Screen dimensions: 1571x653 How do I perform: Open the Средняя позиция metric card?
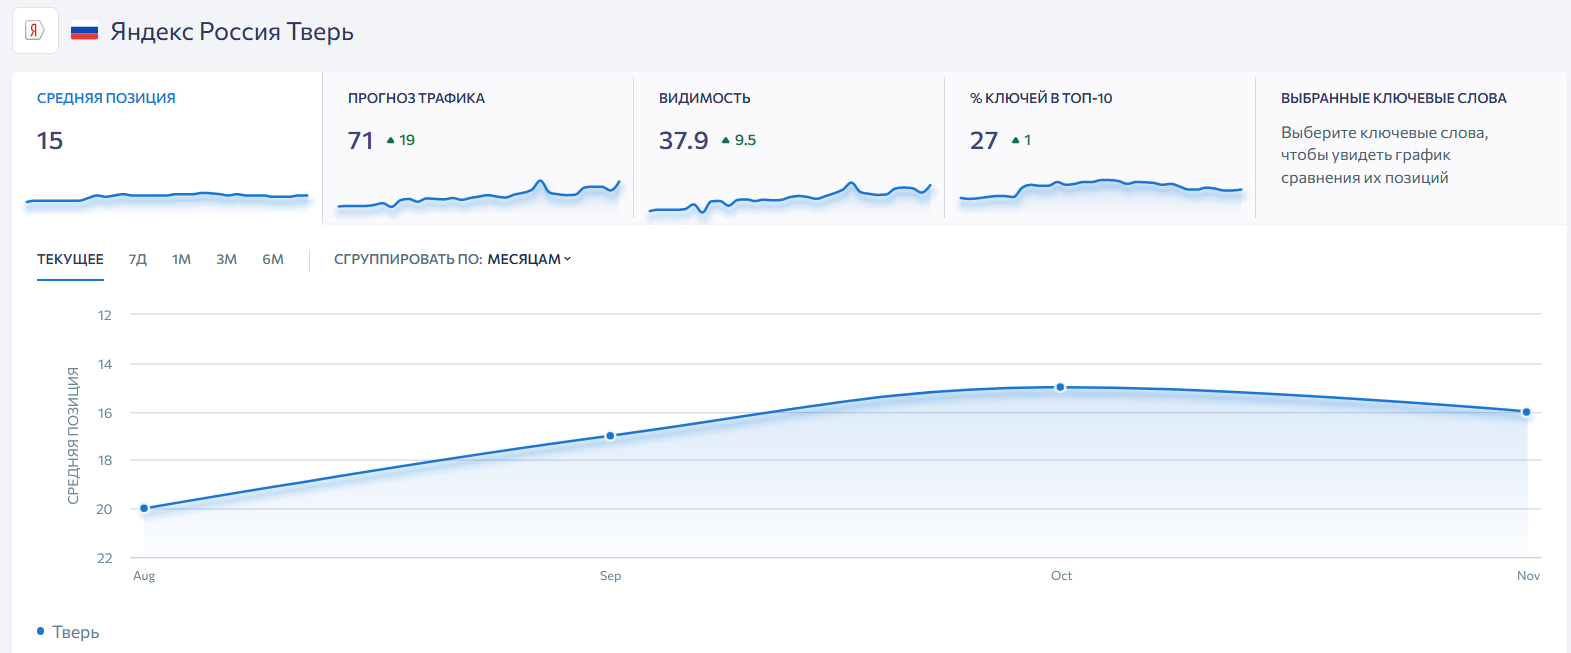click(x=167, y=146)
